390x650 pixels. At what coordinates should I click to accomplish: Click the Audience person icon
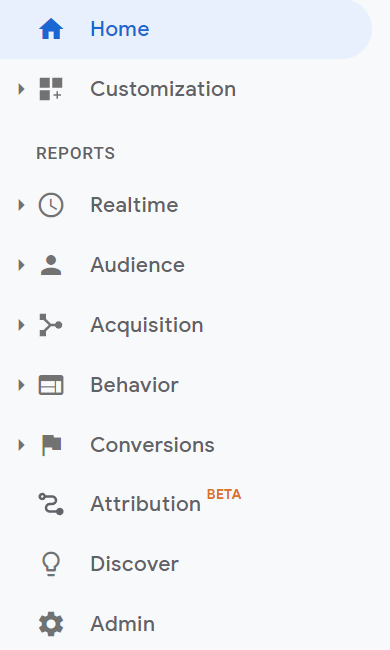click(x=51, y=265)
